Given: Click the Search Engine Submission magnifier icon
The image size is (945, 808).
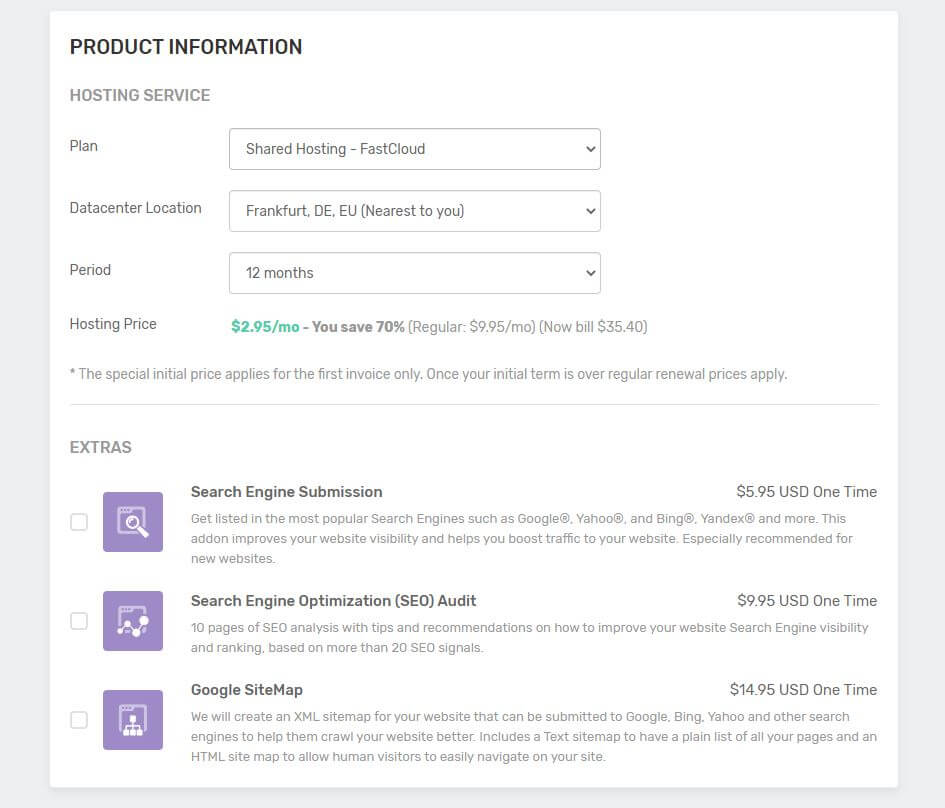Looking at the screenshot, I should (132, 522).
